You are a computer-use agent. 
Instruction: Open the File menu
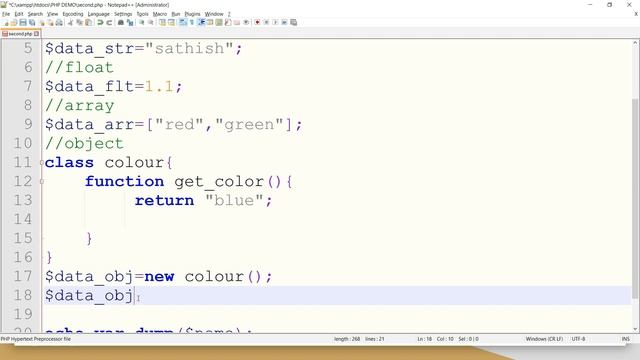coord(6,14)
